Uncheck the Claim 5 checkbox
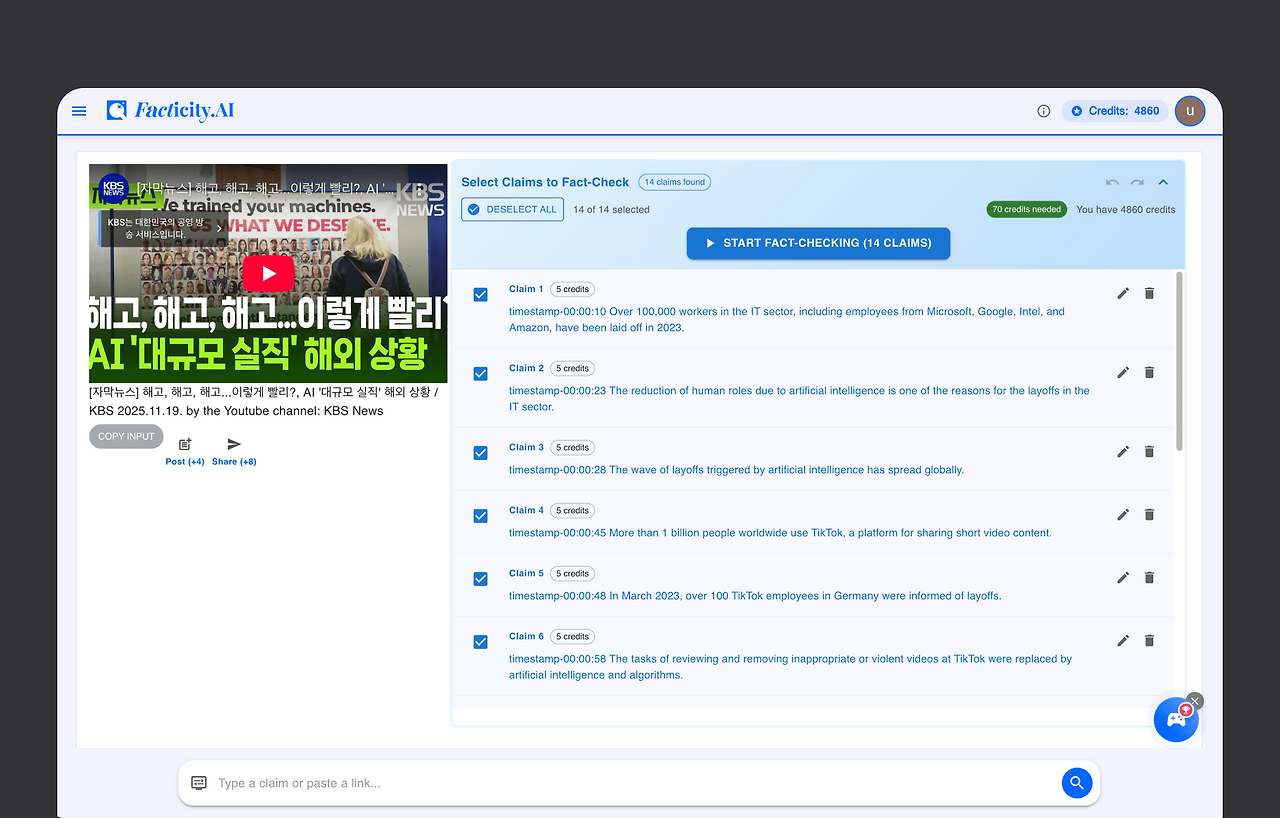1280x818 pixels. (x=481, y=578)
